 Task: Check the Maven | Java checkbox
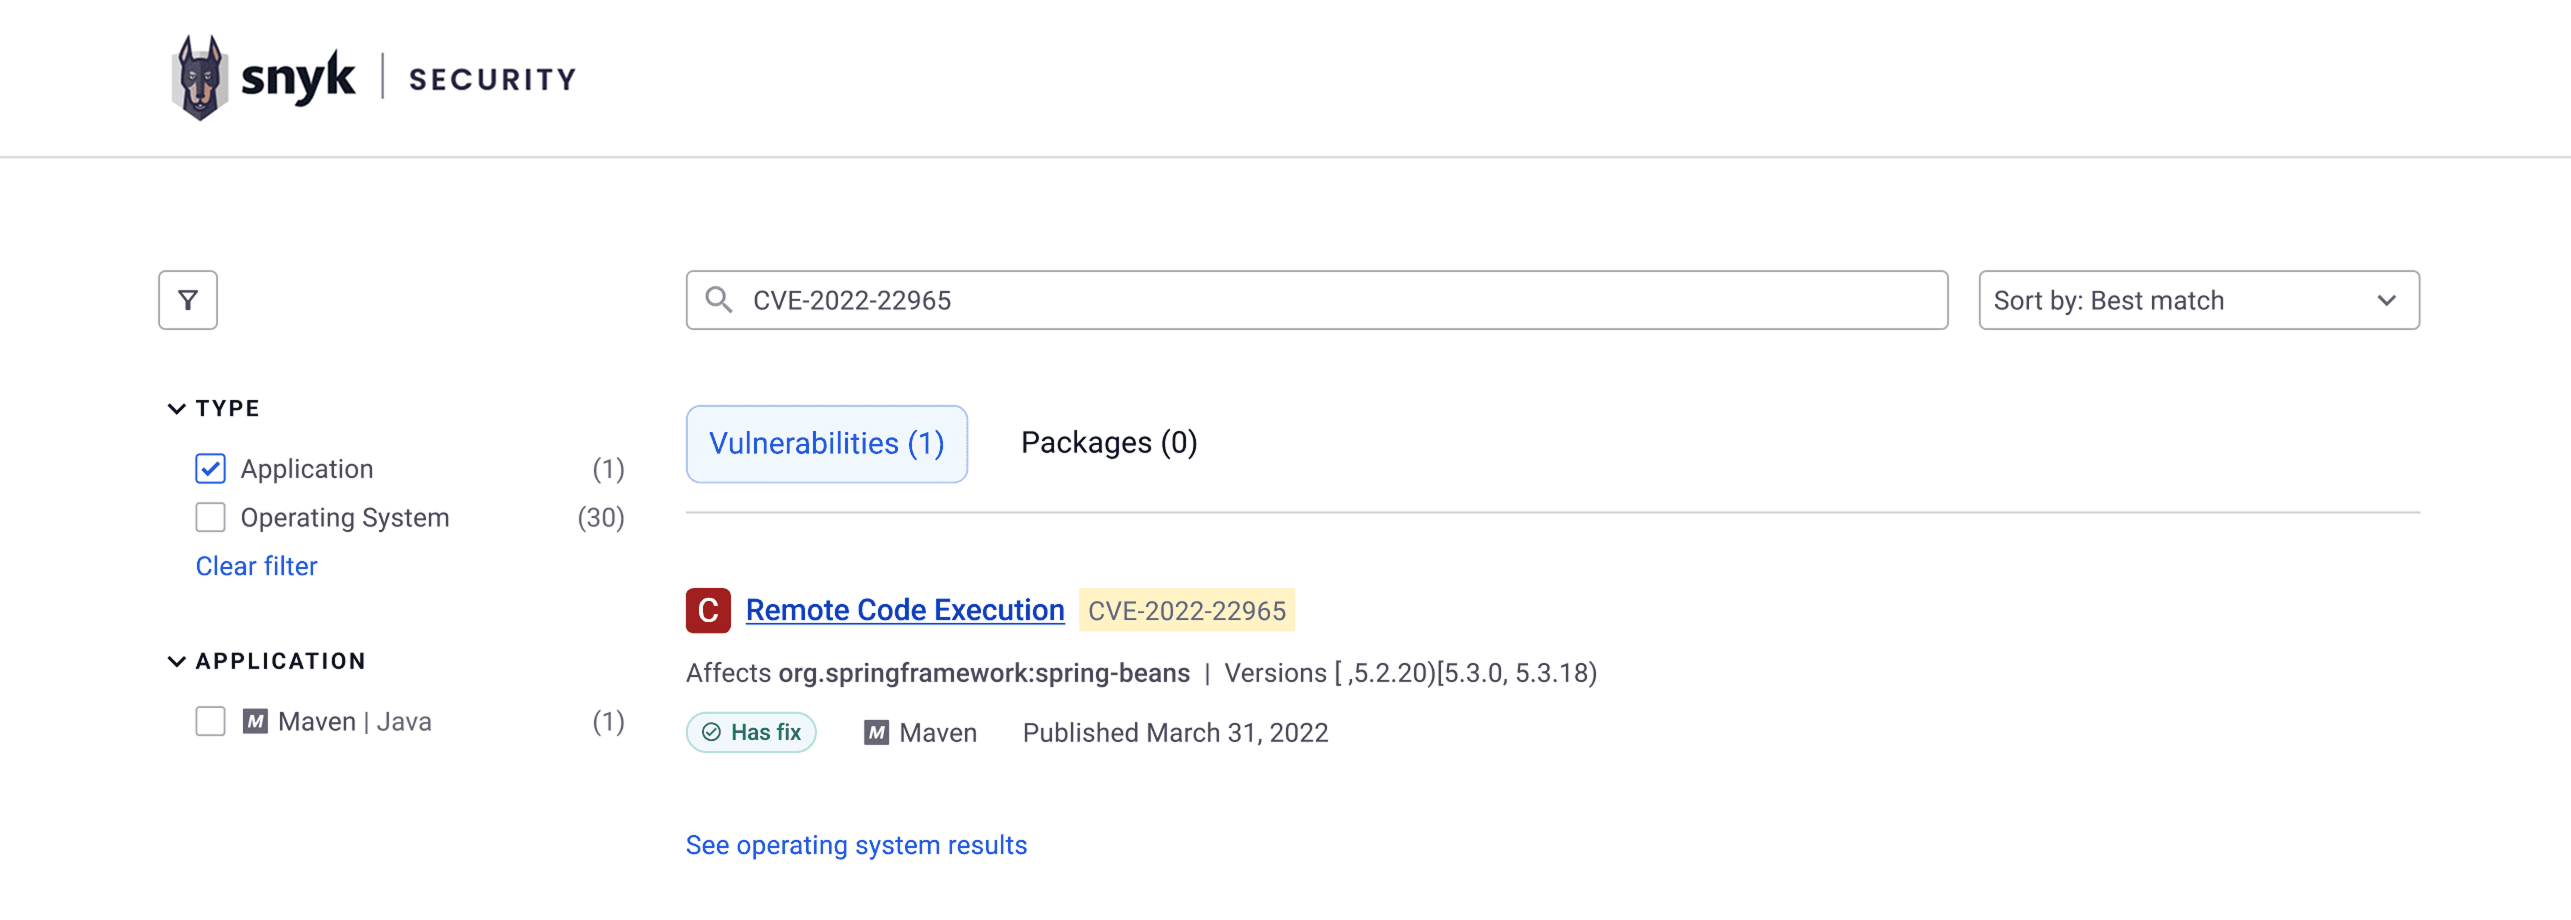[x=210, y=722]
